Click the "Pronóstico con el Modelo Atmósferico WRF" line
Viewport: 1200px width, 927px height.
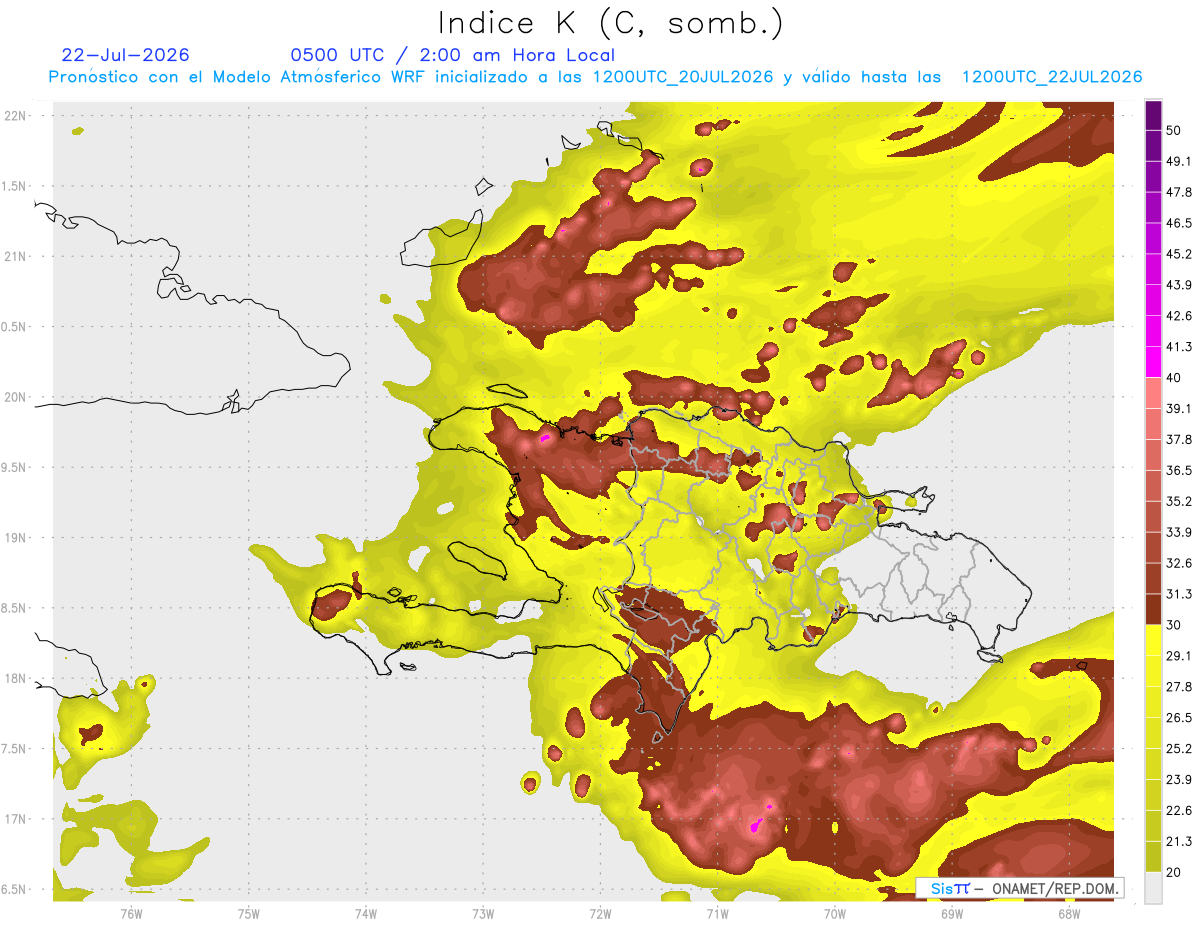coord(595,77)
